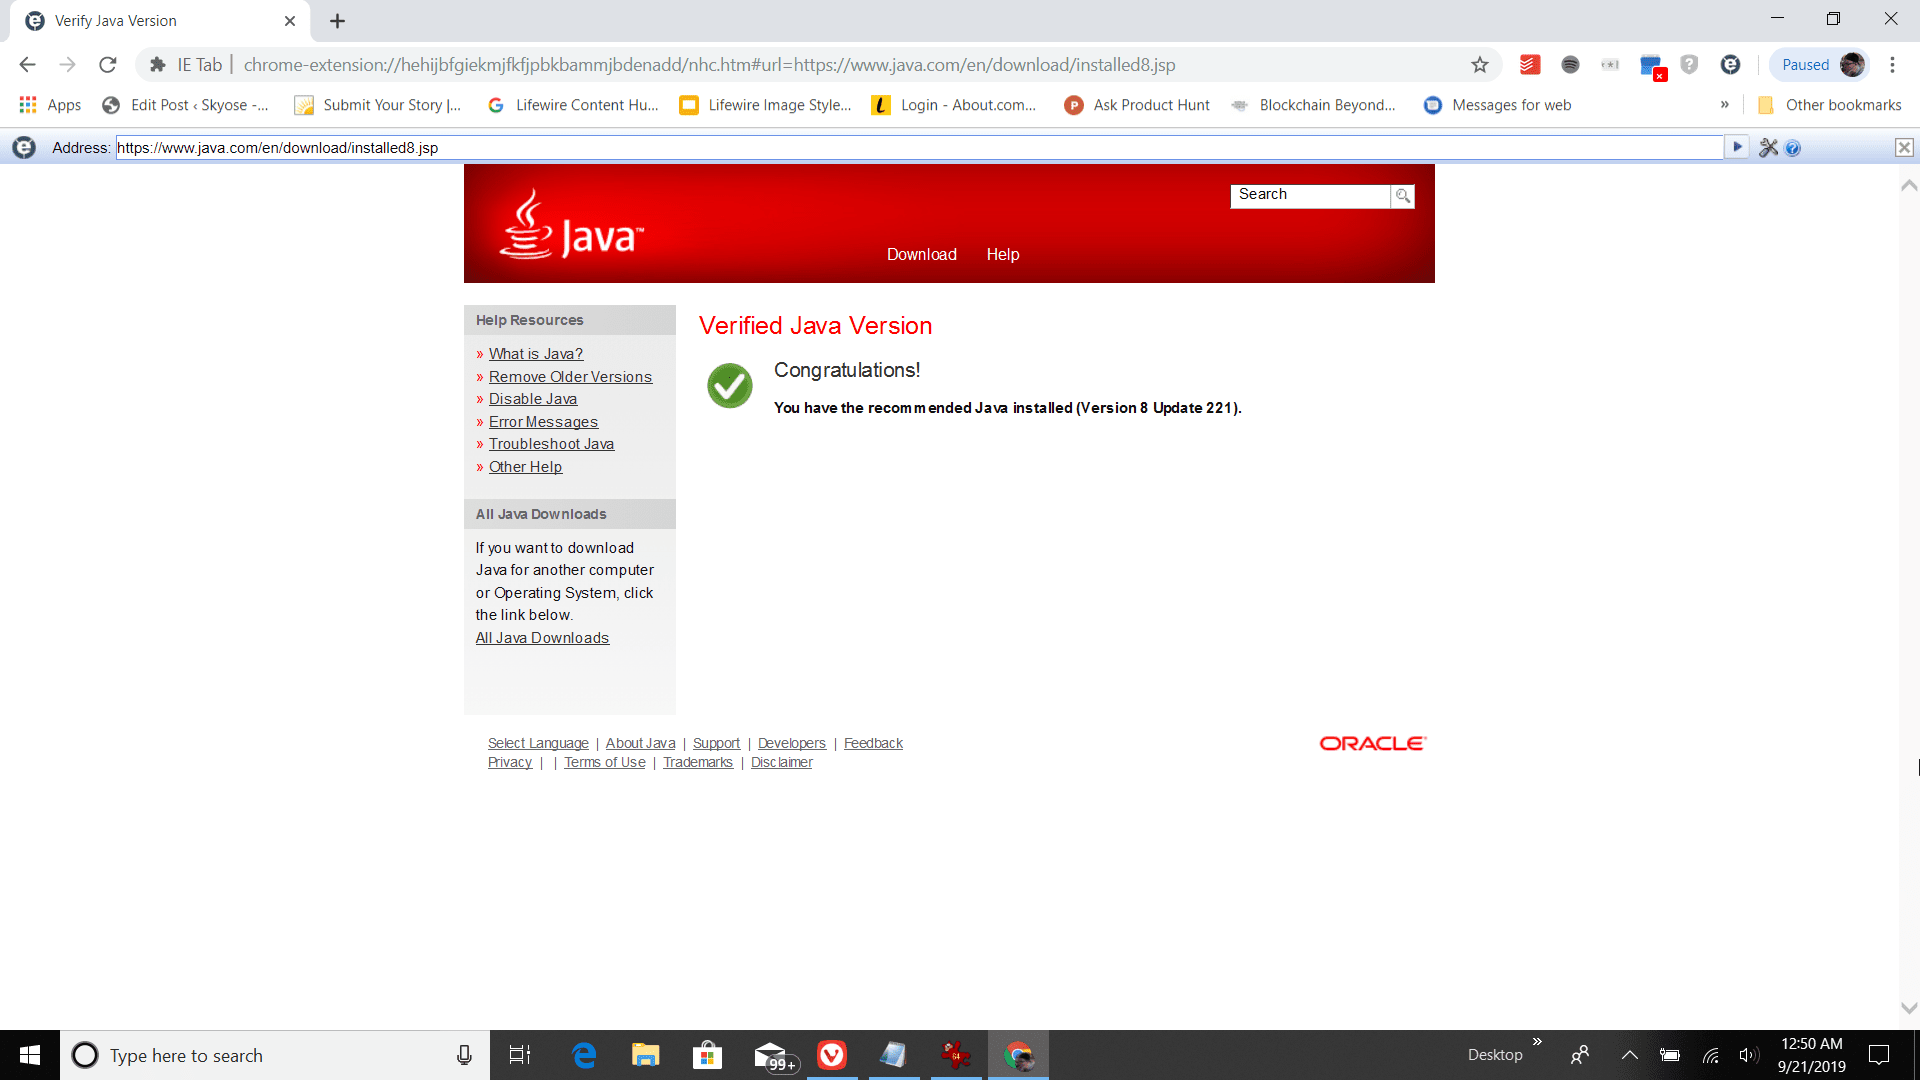Open the Ask Product Hunt bookmark
This screenshot has width=1920, height=1080.
coord(1137,105)
